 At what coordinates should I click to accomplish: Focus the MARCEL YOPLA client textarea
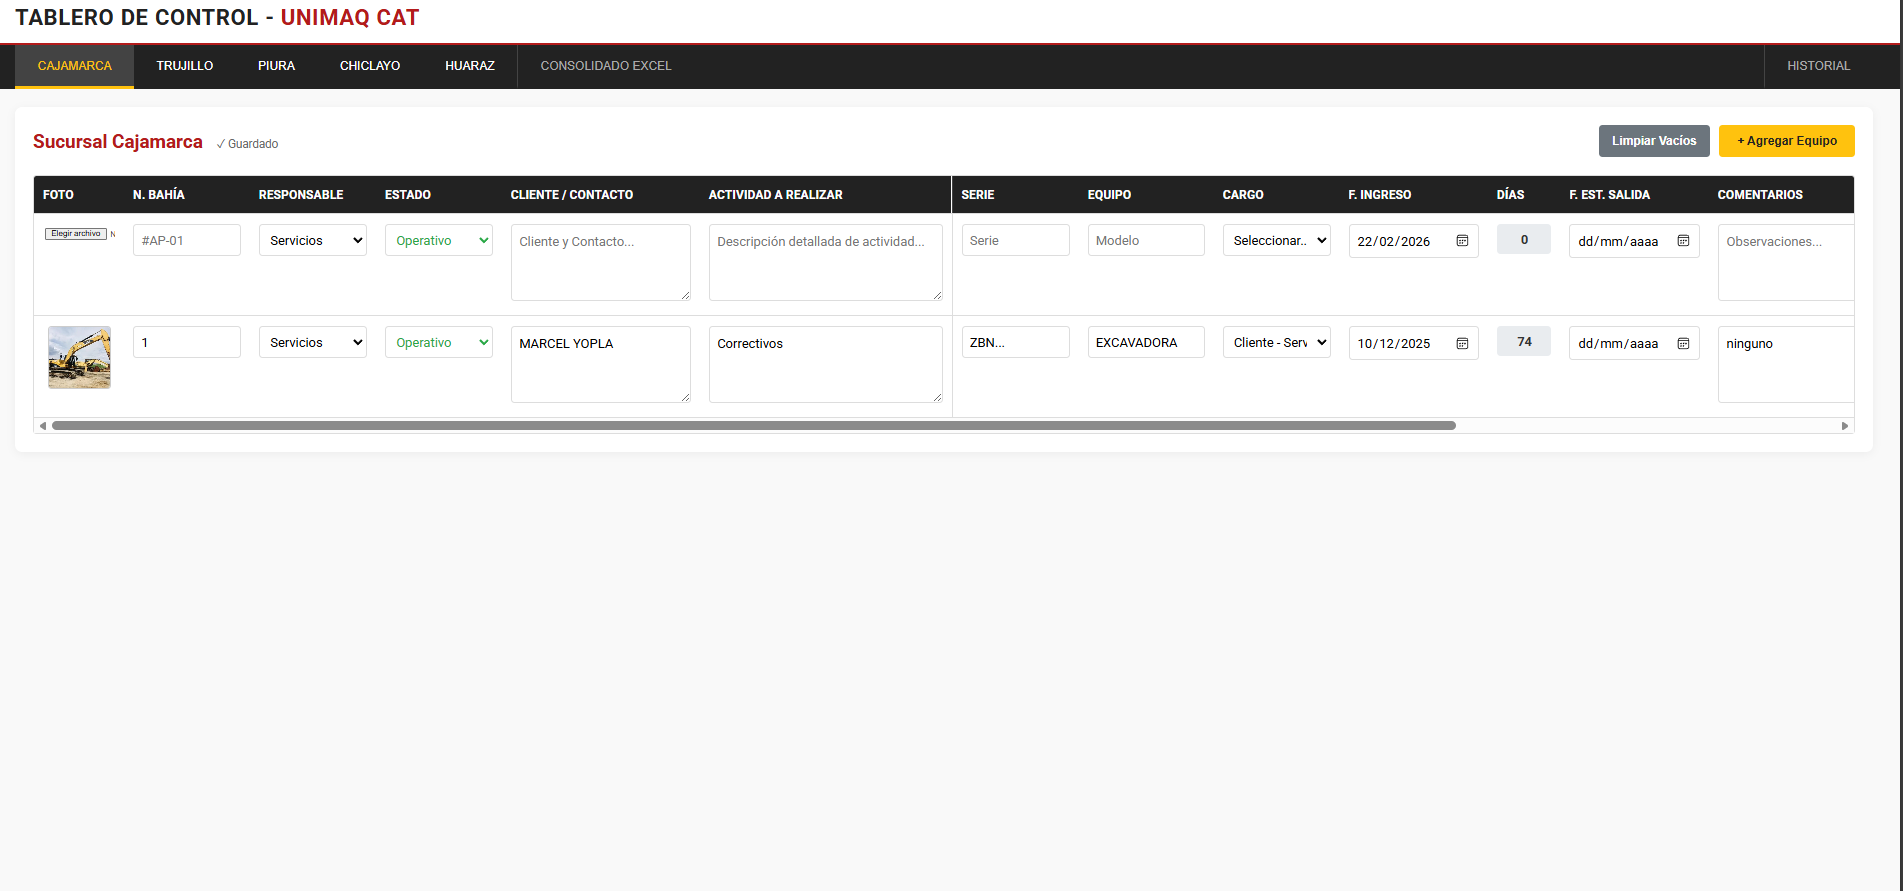[x=601, y=364]
